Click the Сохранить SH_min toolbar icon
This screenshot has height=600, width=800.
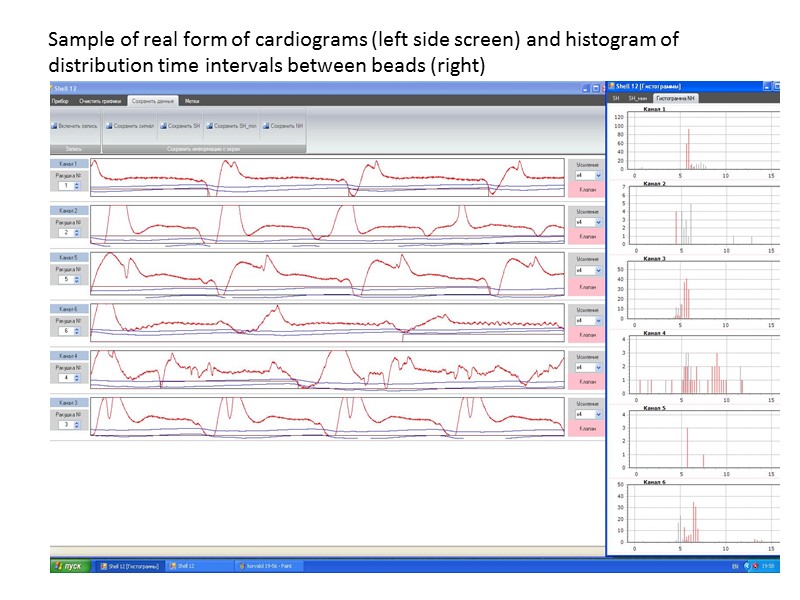click(210, 126)
